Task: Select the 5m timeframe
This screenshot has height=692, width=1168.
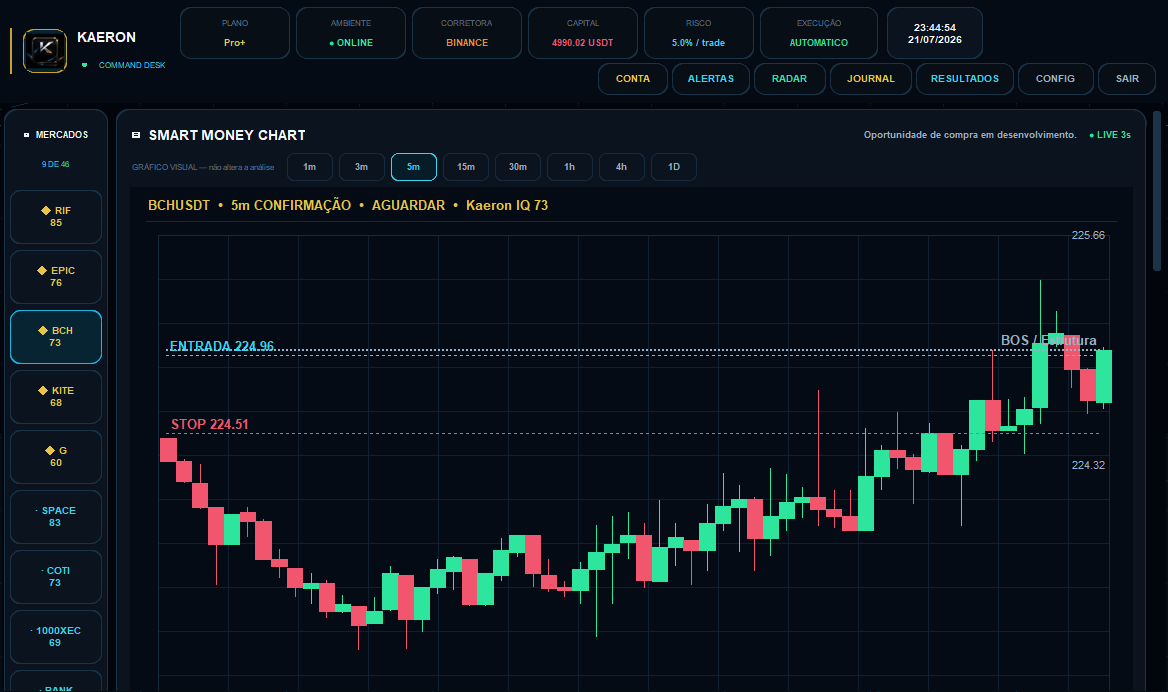Action: [413, 167]
